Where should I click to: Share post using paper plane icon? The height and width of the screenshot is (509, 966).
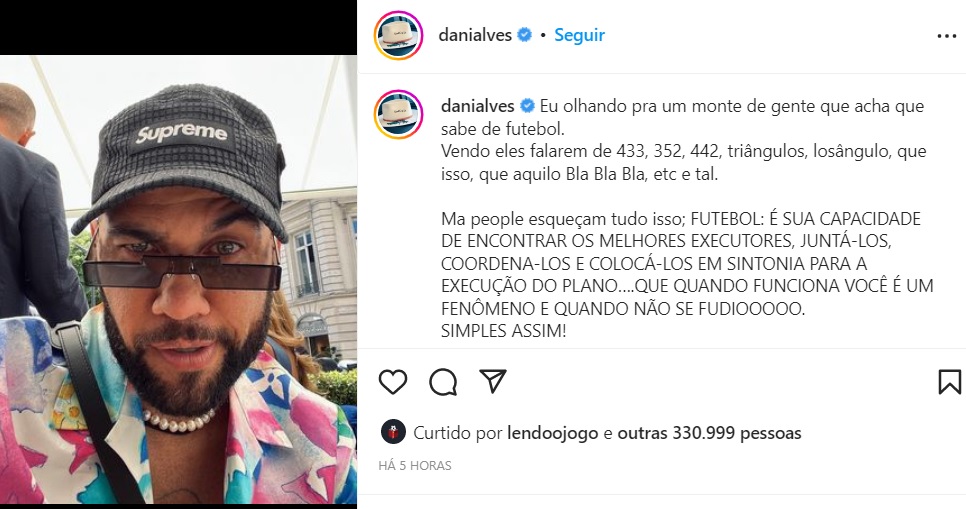[x=493, y=381]
